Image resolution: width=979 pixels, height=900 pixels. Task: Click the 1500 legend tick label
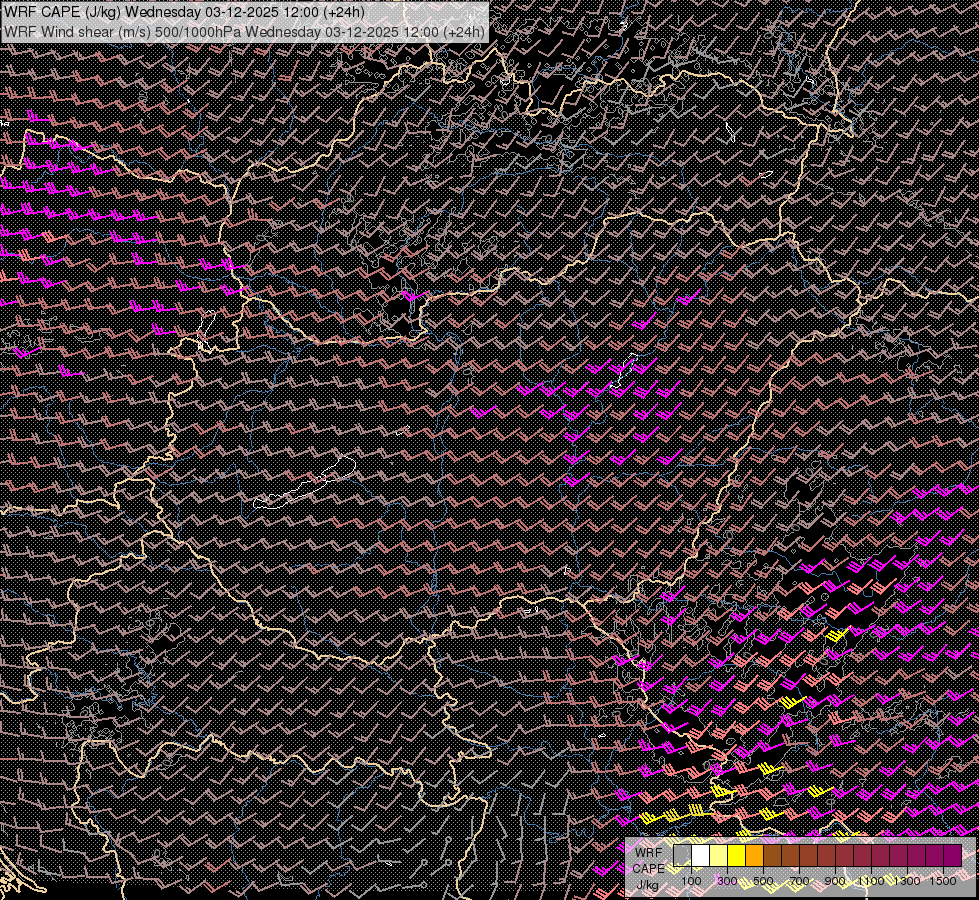click(943, 881)
